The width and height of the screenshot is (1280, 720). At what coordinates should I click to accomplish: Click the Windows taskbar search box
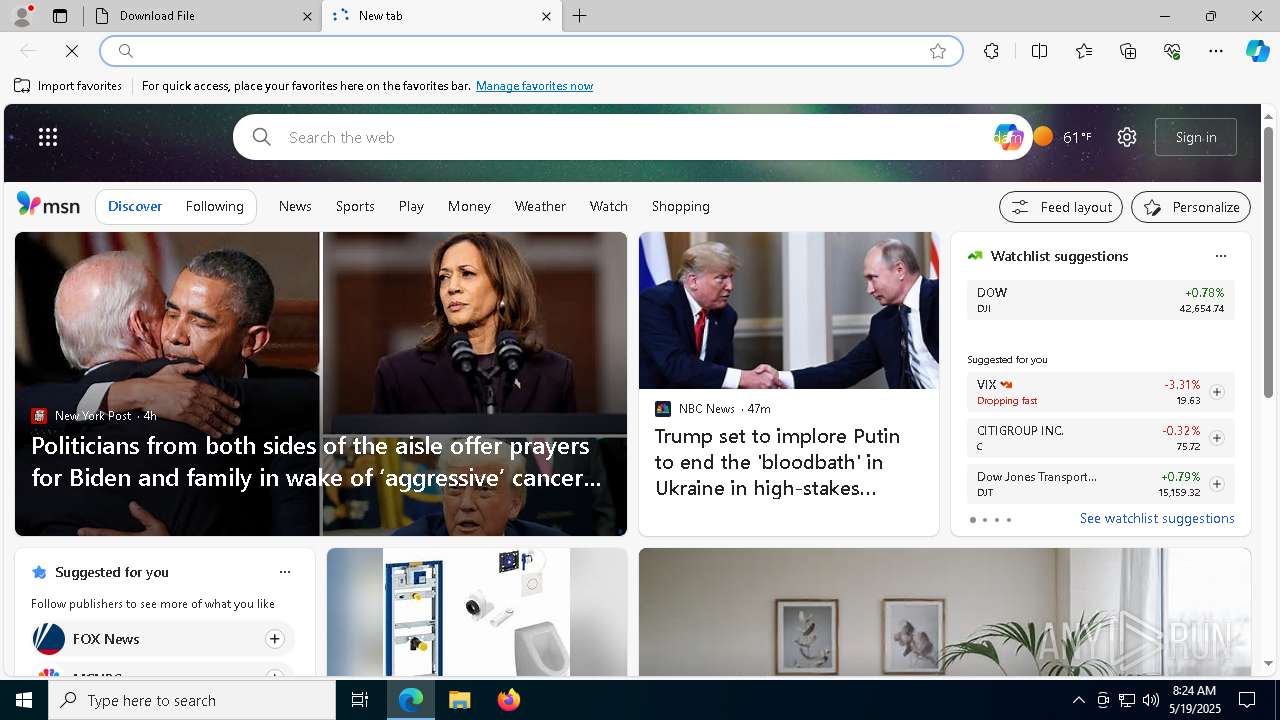point(192,700)
